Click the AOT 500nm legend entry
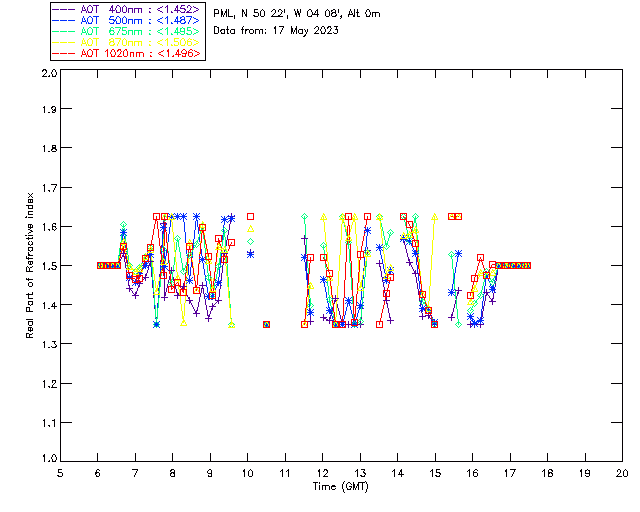Screen dimensions: 640x512 pyautogui.click(x=127, y=20)
